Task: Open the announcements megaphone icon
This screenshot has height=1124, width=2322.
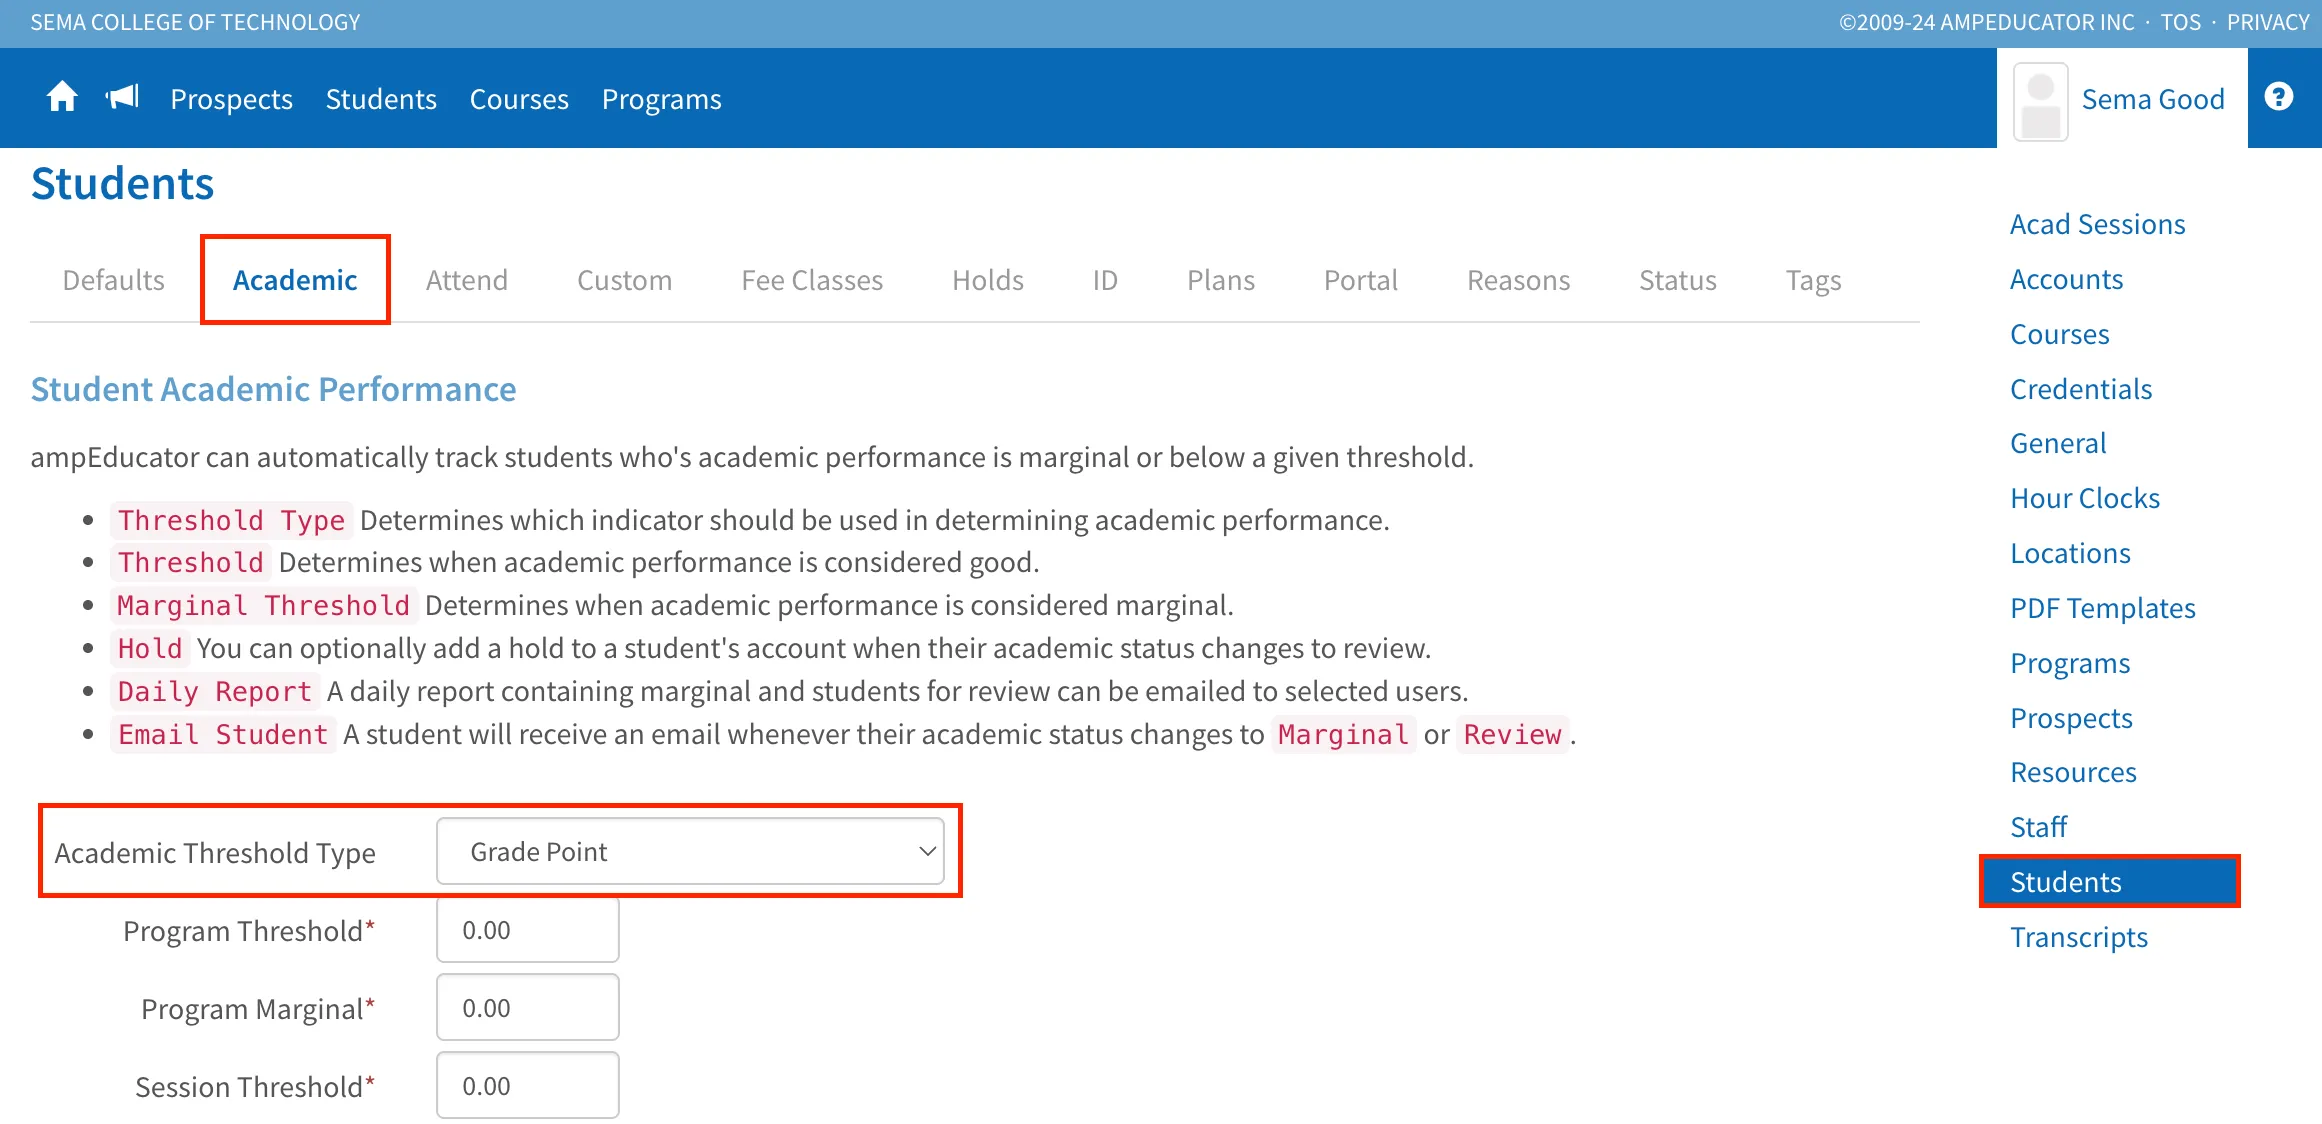Action: point(122,97)
